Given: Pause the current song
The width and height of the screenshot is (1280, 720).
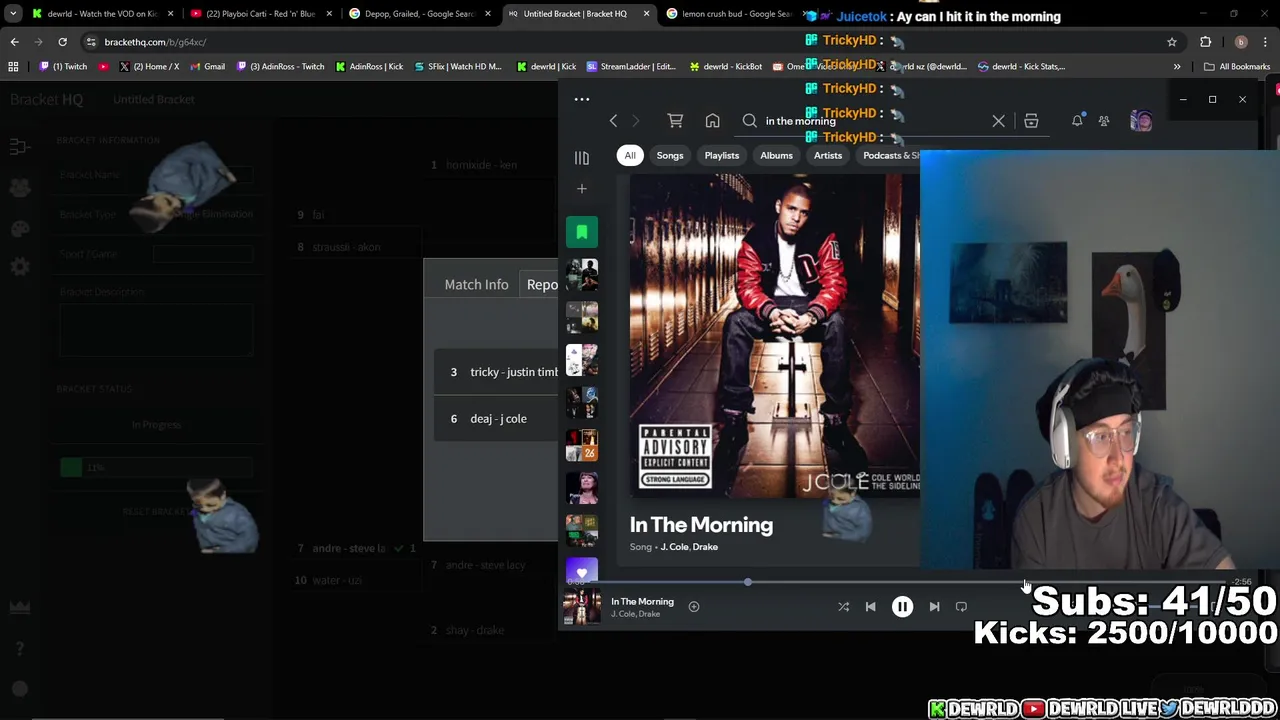Looking at the screenshot, I should coord(902,606).
